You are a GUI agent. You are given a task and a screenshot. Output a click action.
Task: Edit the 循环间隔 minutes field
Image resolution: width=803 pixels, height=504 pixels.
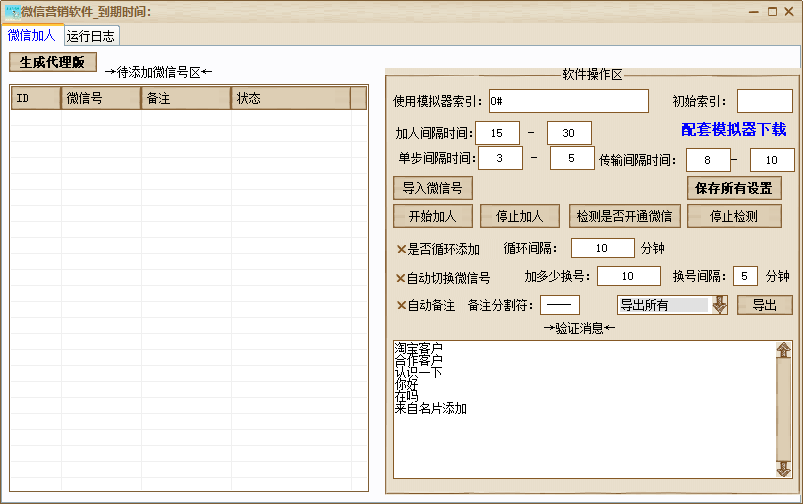point(603,248)
